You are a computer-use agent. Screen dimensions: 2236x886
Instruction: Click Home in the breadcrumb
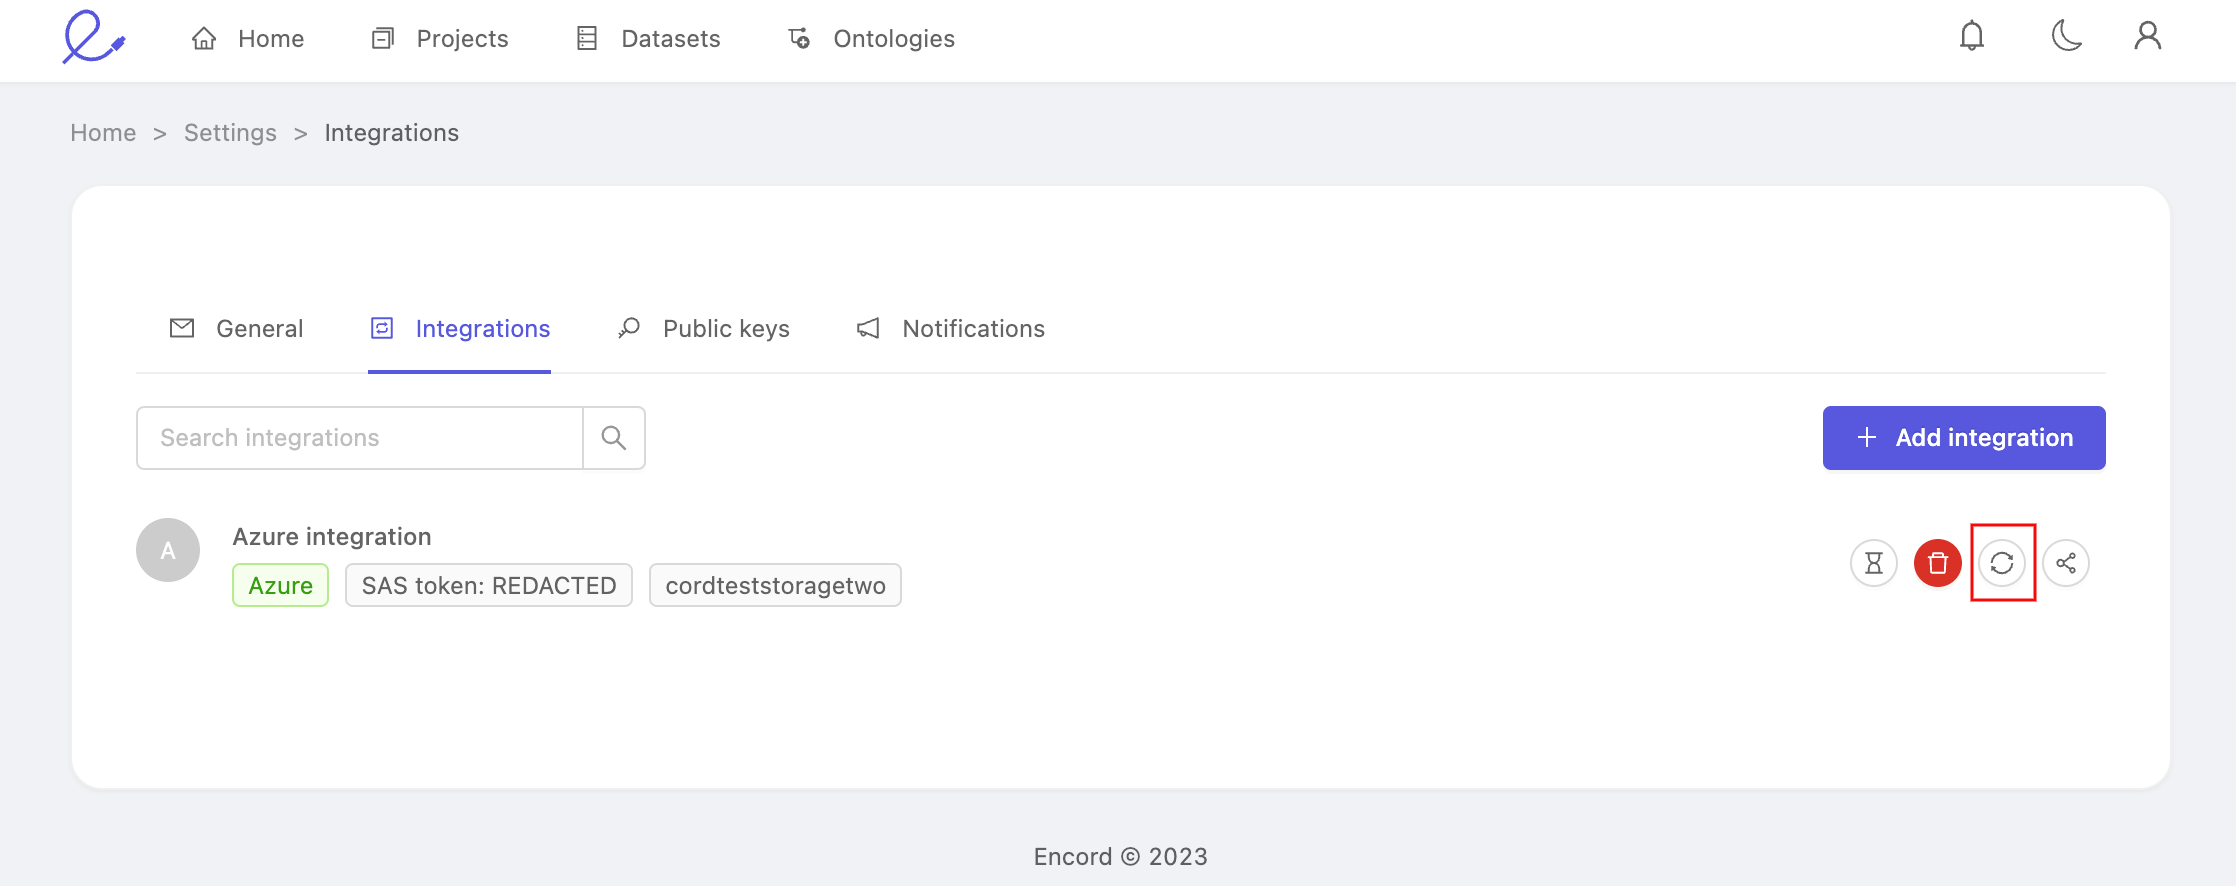pos(103,133)
